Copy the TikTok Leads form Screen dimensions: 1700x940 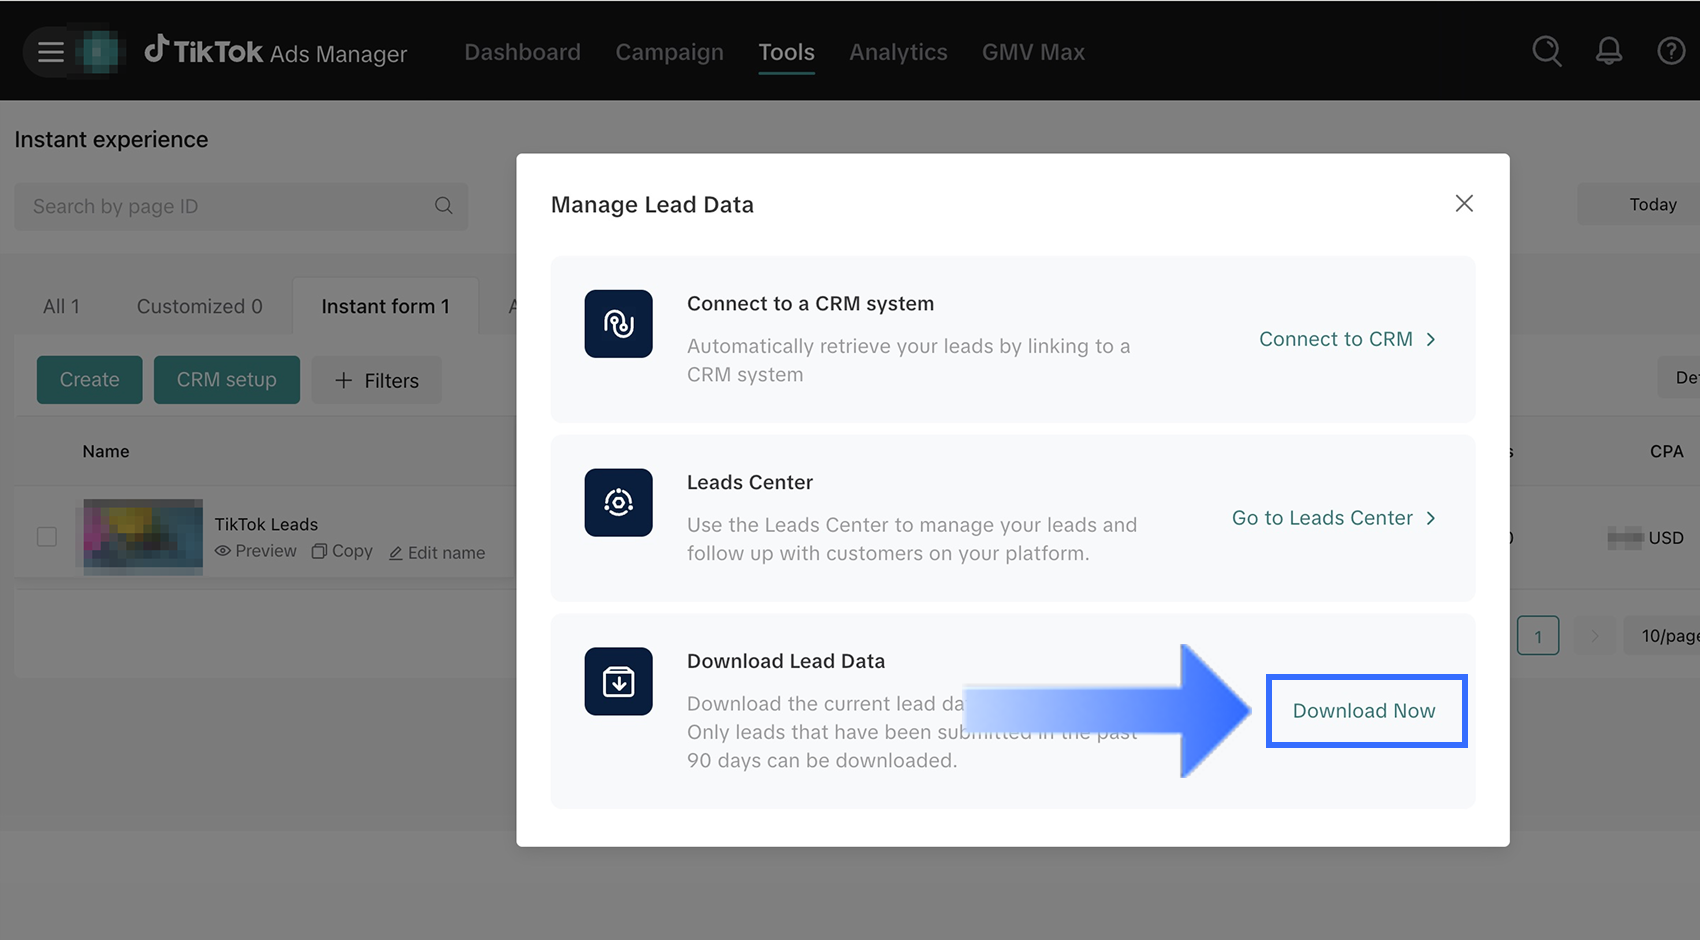(x=342, y=551)
